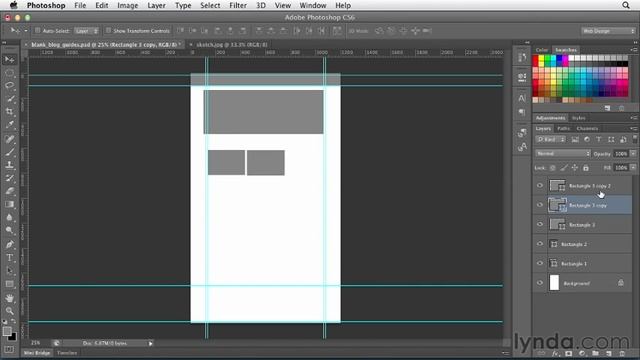This screenshot has width=640, height=360.
Task: Select the Brush tool
Action: (x=9, y=152)
